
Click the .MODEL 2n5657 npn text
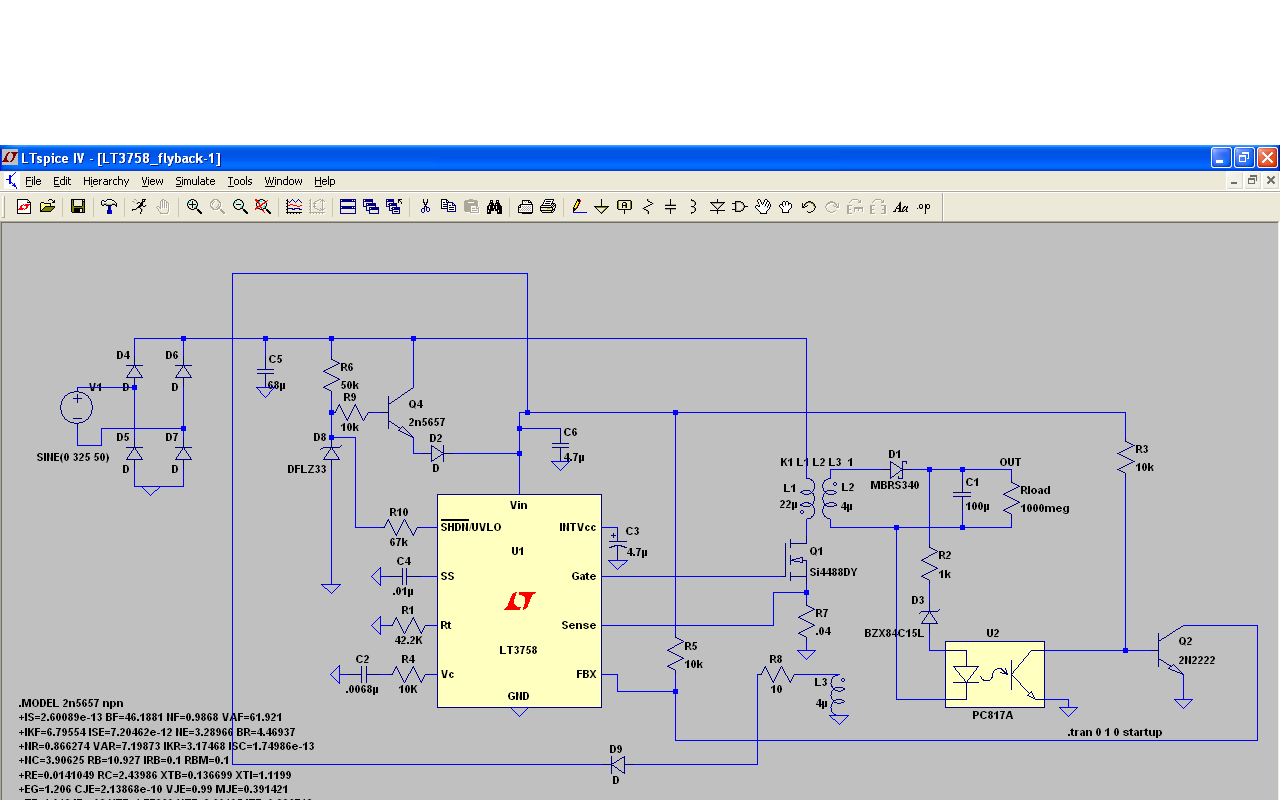tap(69, 703)
